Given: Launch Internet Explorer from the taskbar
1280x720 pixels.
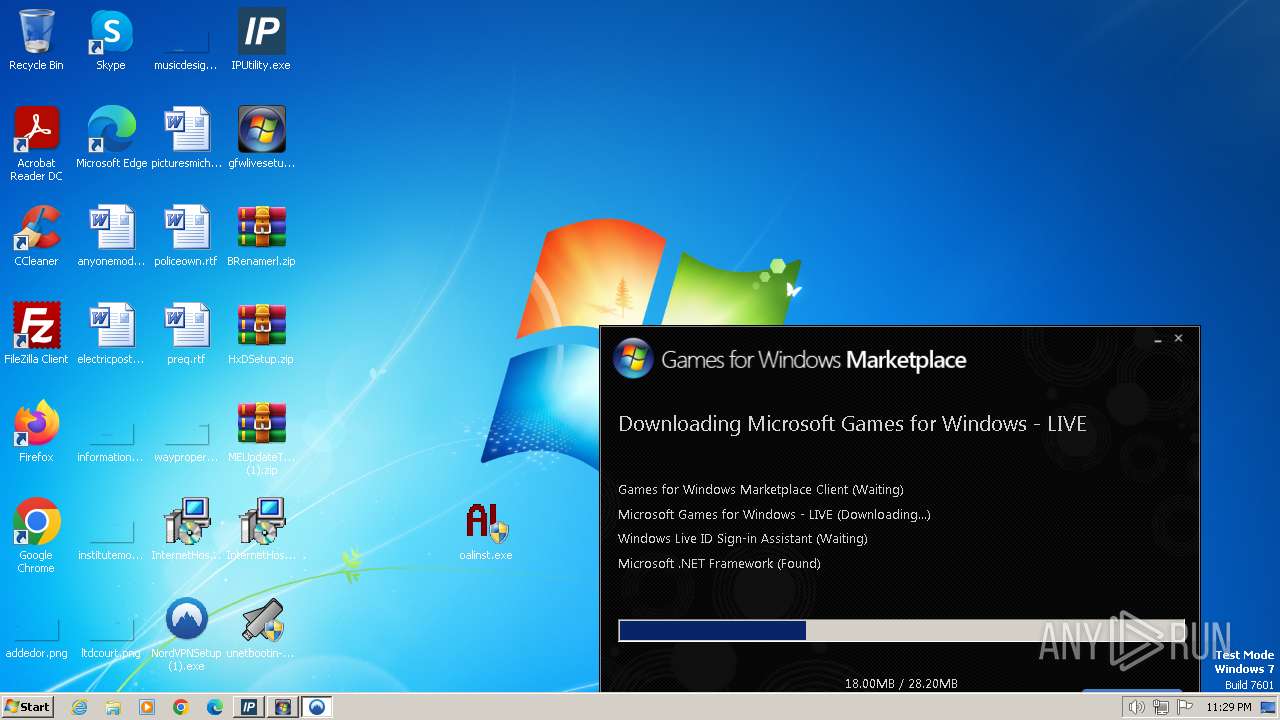Looking at the screenshot, I should click(79, 707).
